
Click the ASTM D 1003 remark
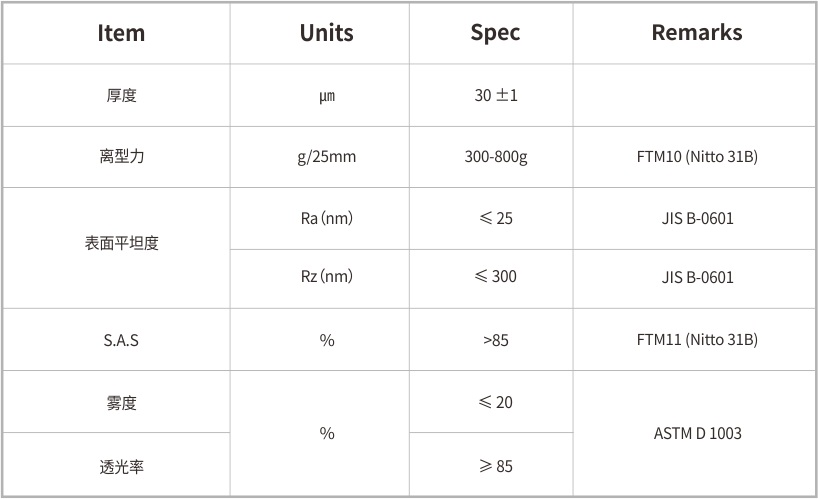tap(696, 434)
